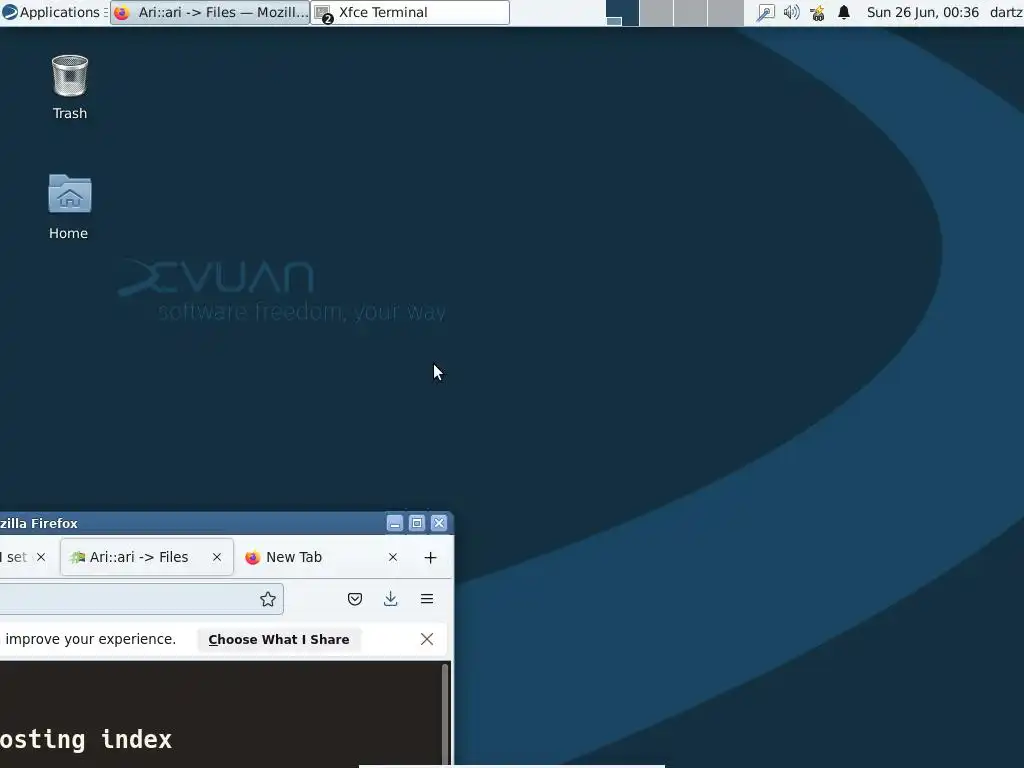This screenshot has height=768, width=1024.
Task: Open notifications bell icon
Action: tap(844, 12)
